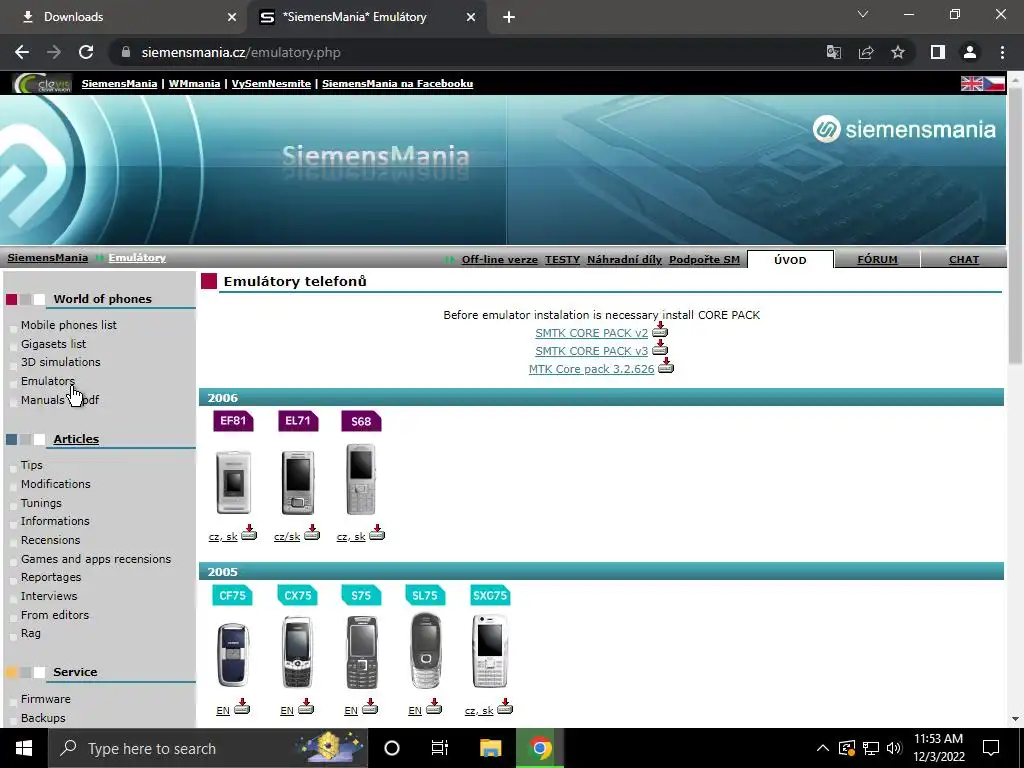The image size is (1024, 768).
Task: Bookmark this page with star icon
Action: 898,52
